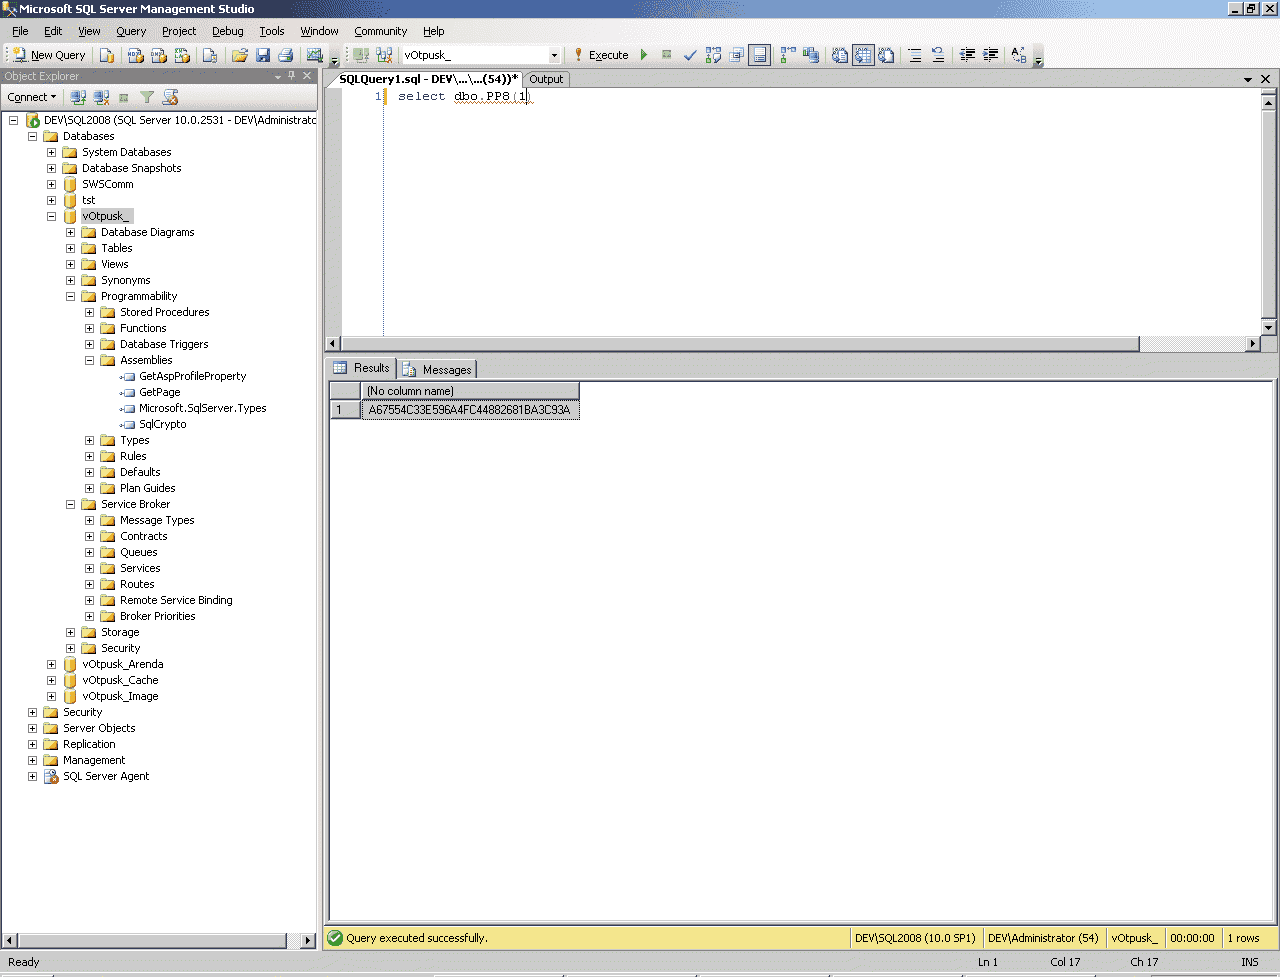Toggle IntelliSense Enabled button
1280x977 pixels.
(760, 55)
